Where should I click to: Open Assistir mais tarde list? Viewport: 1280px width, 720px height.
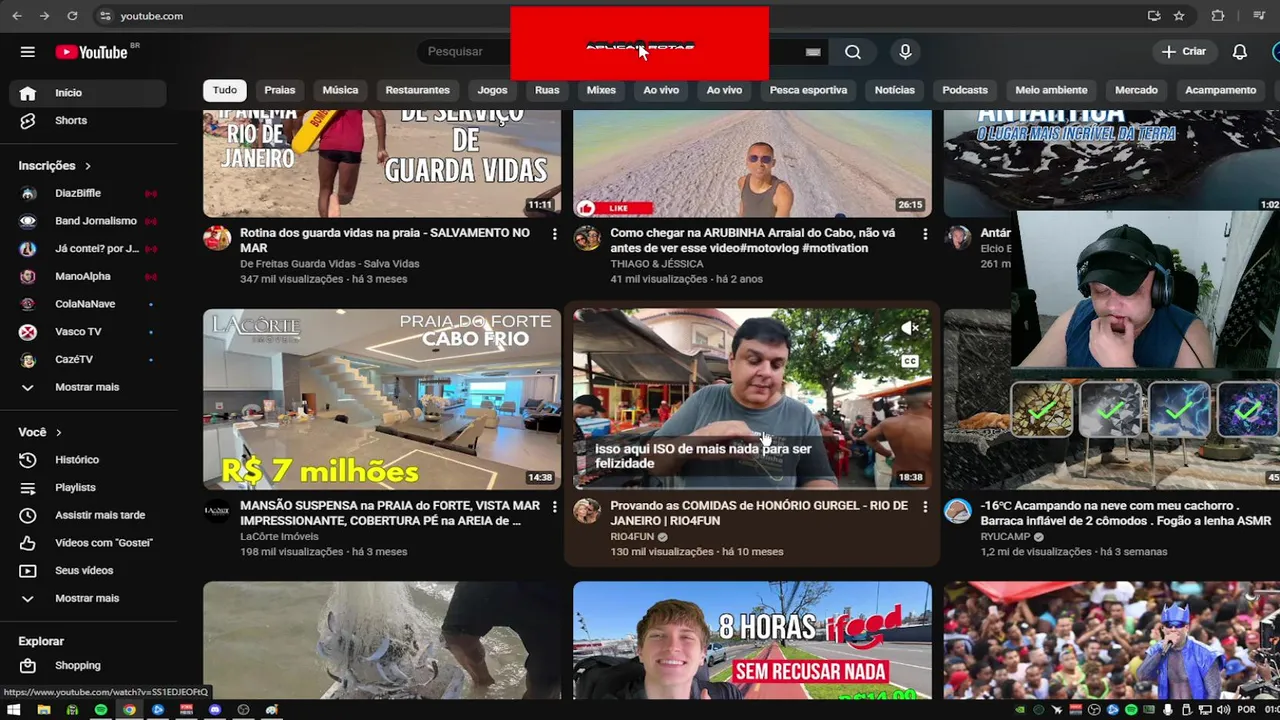88,515
